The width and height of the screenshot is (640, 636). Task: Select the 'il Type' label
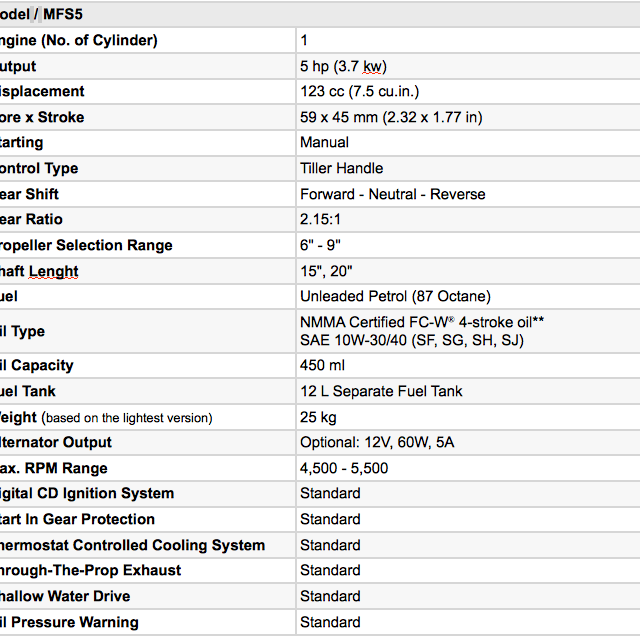coord(22,331)
